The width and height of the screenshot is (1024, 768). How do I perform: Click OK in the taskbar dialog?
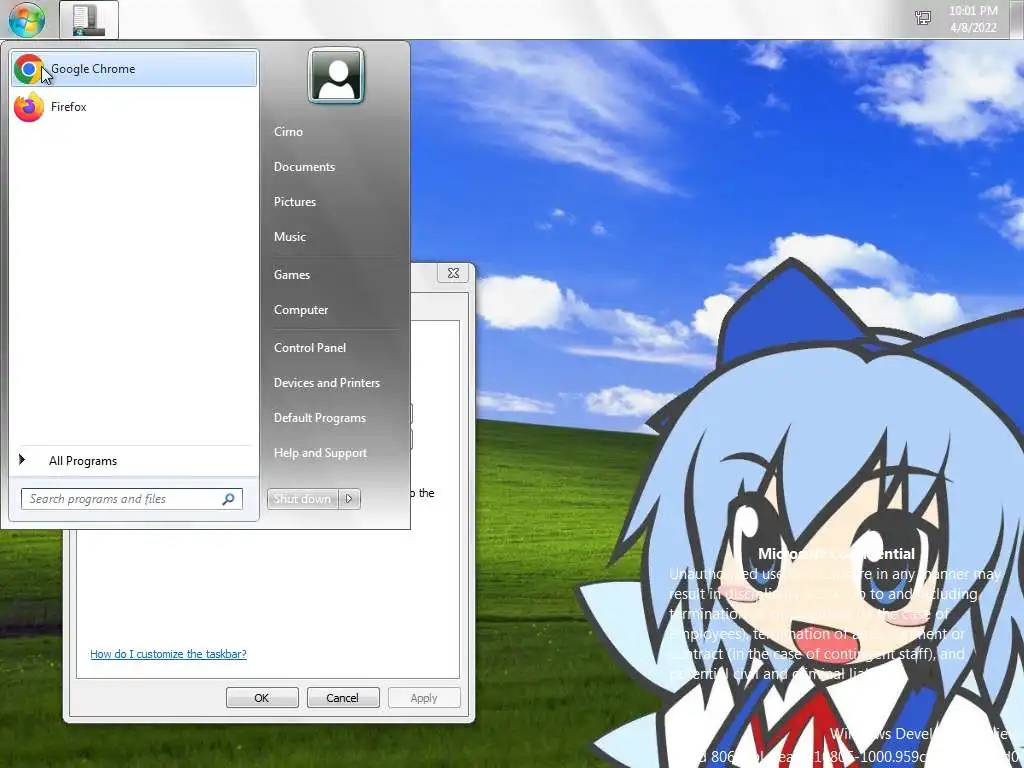coord(262,697)
